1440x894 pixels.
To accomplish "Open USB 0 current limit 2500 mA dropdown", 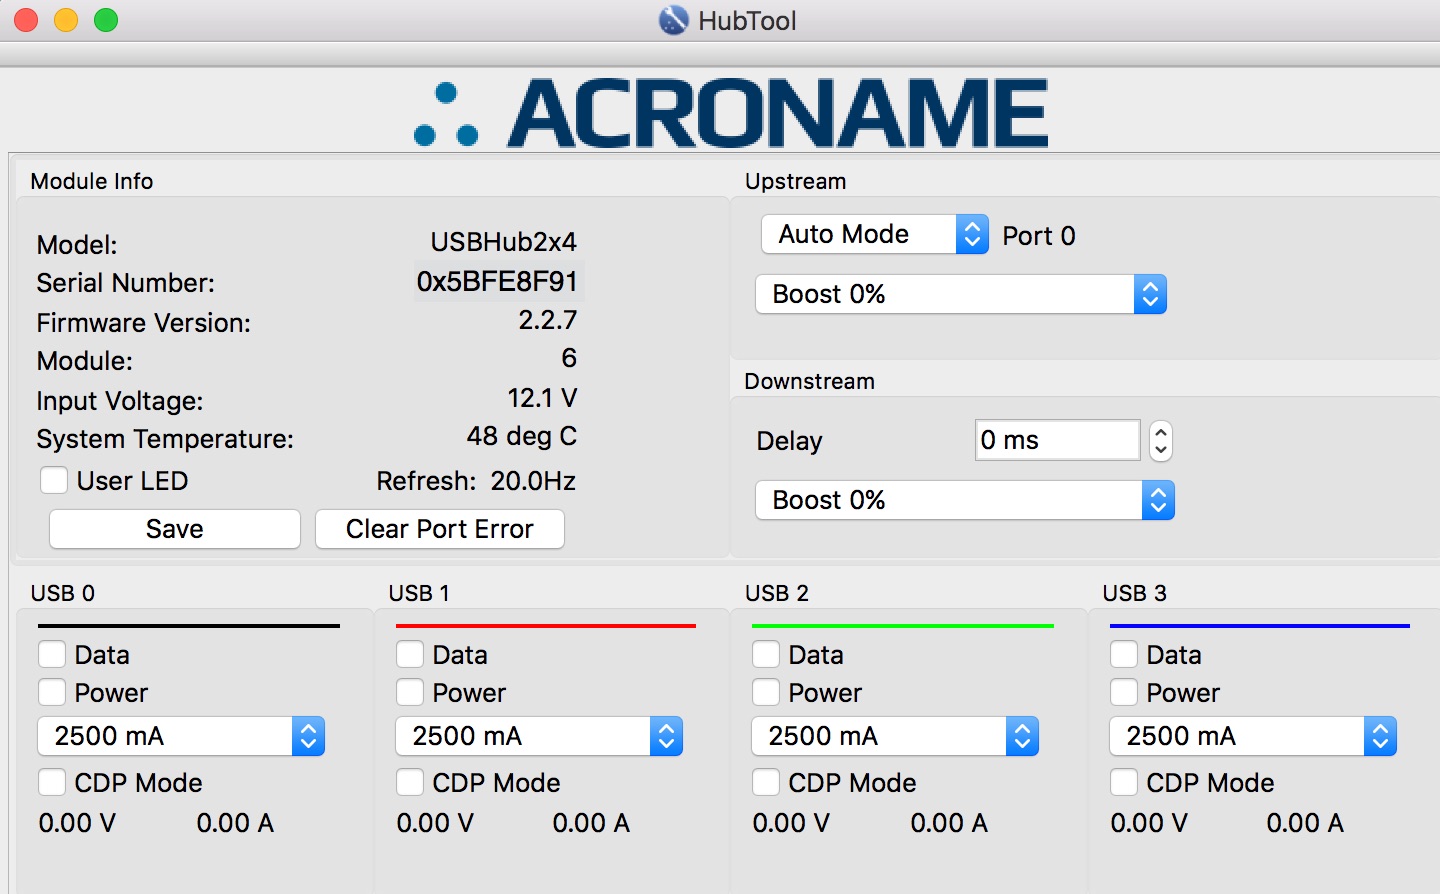I will (x=181, y=737).
